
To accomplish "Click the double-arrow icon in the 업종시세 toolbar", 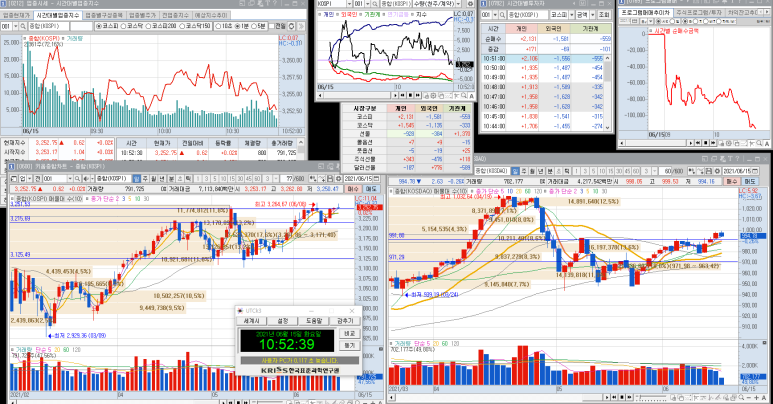I will click(301, 26).
